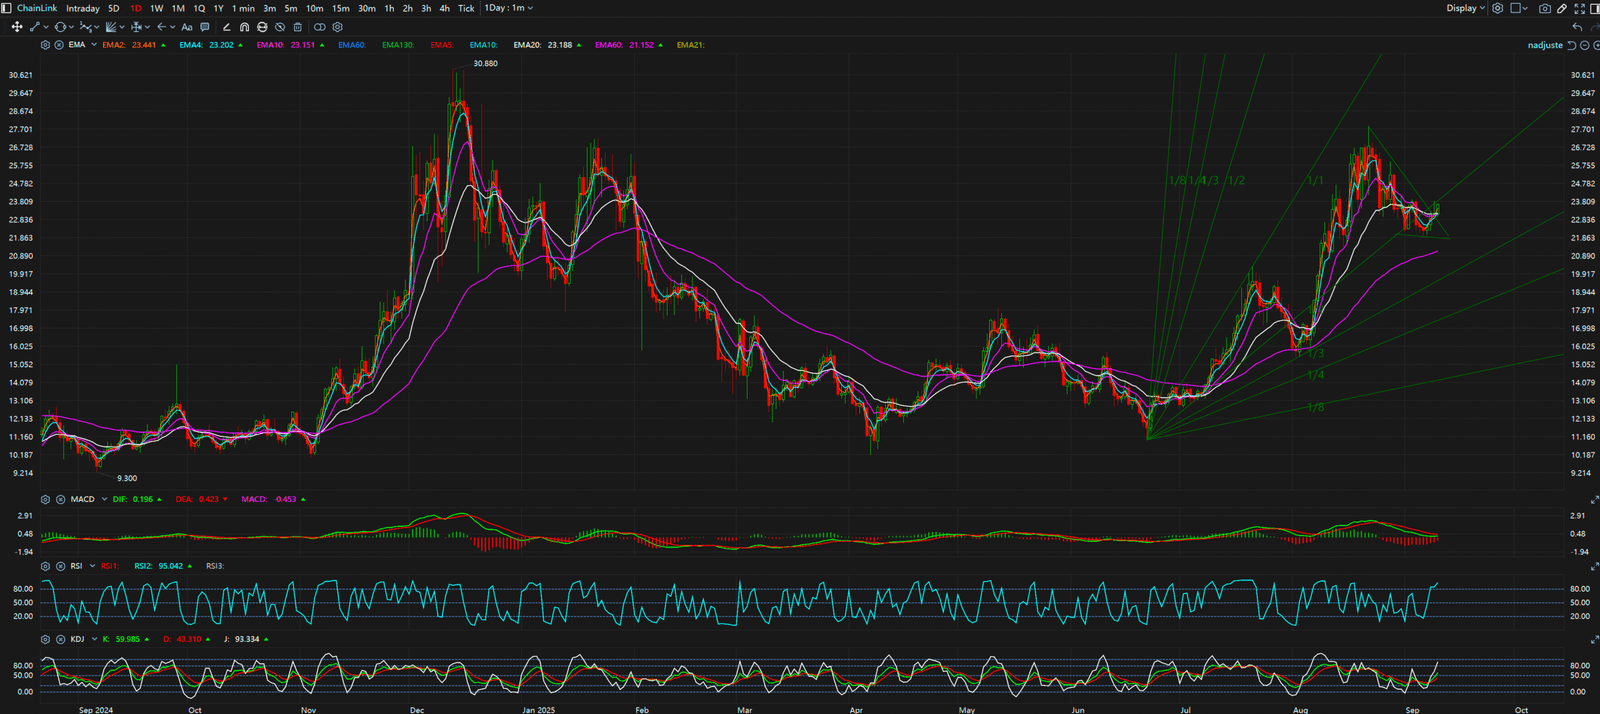The height and width of the screenshot is (714, 1600).
Task: Redo the last drawing action
Action: [1594, 27]
